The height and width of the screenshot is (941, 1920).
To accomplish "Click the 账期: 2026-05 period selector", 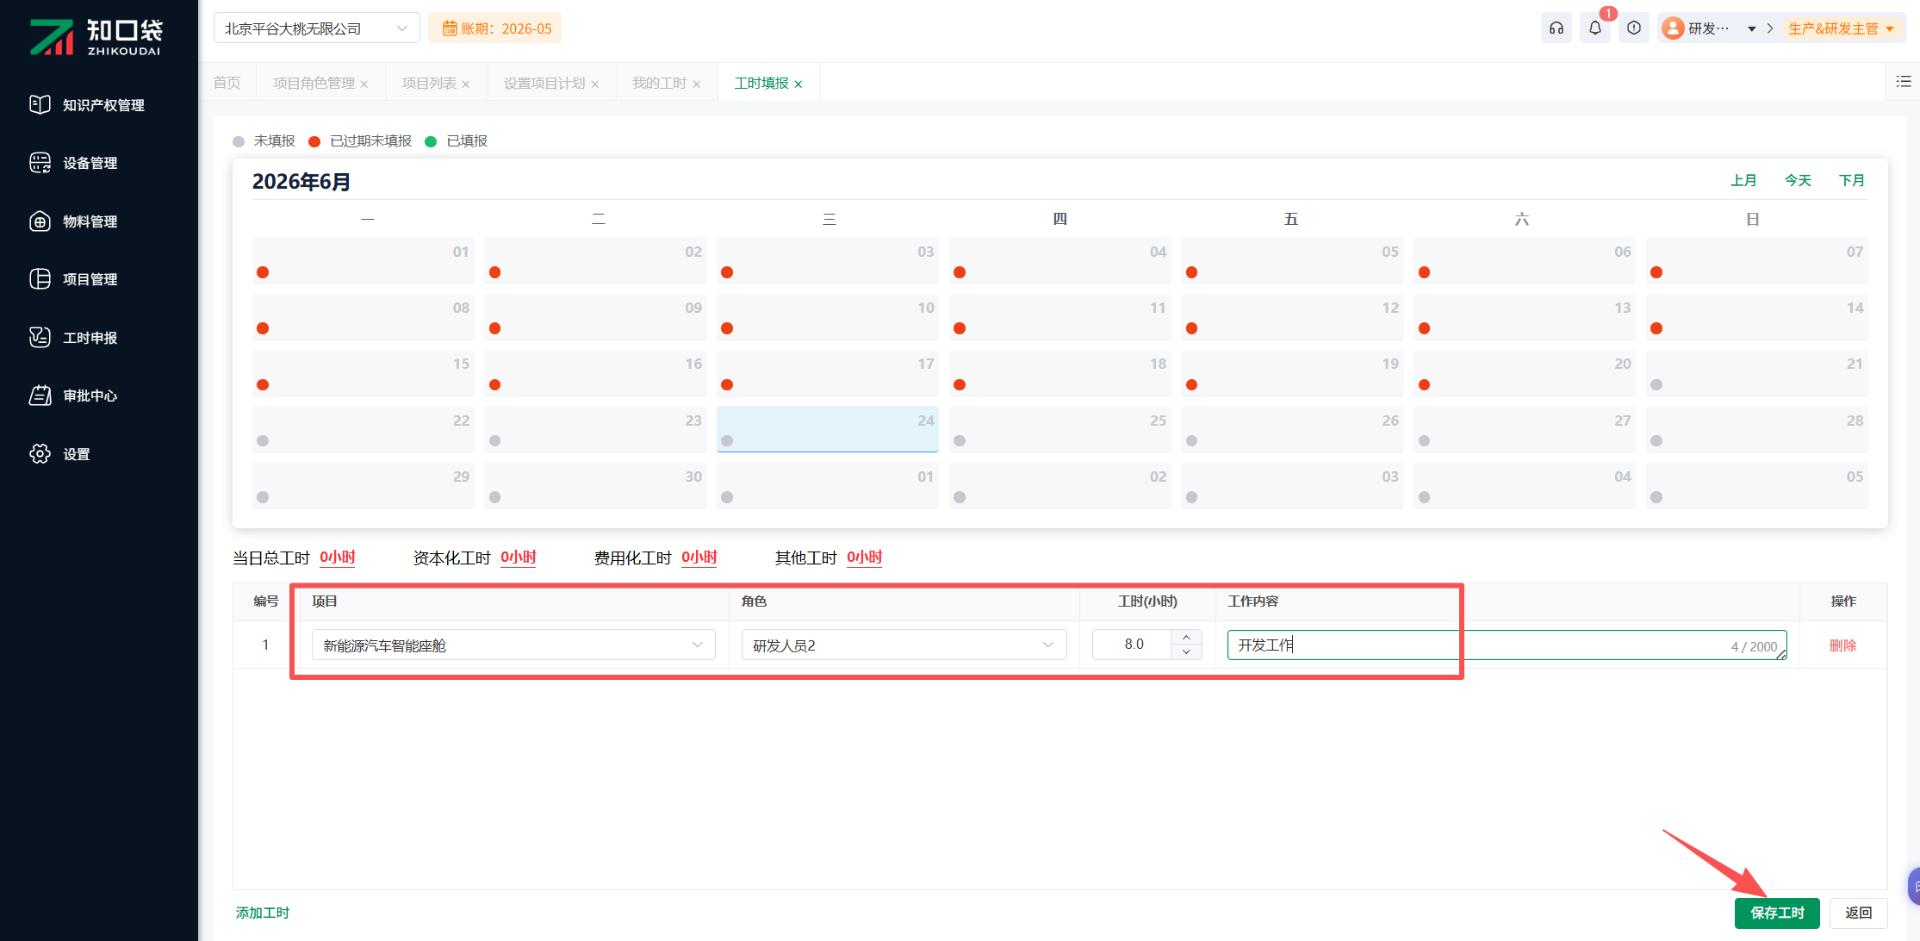I will click(x=495, y=28).
